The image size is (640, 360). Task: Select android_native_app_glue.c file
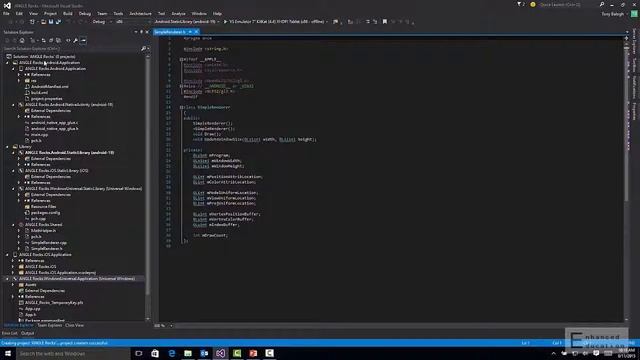tap(54, 122)
